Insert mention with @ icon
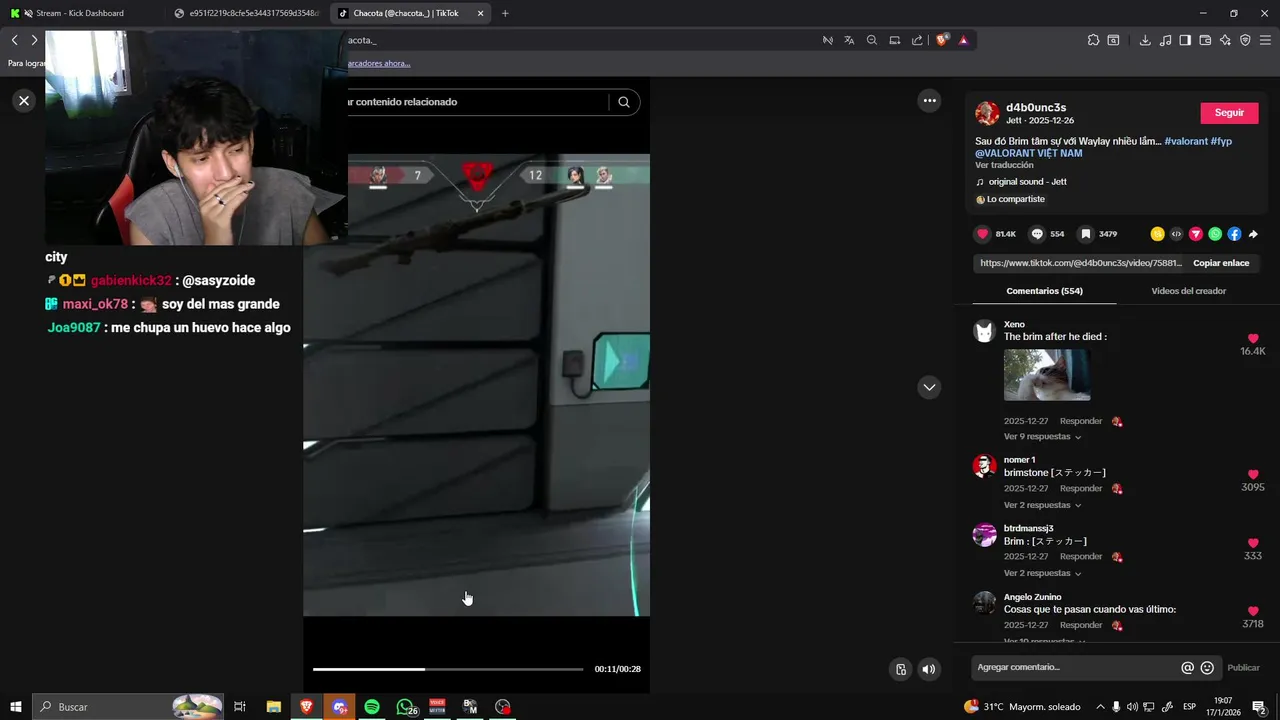The image size is (1280, 720). click(x=1187, y=667)
